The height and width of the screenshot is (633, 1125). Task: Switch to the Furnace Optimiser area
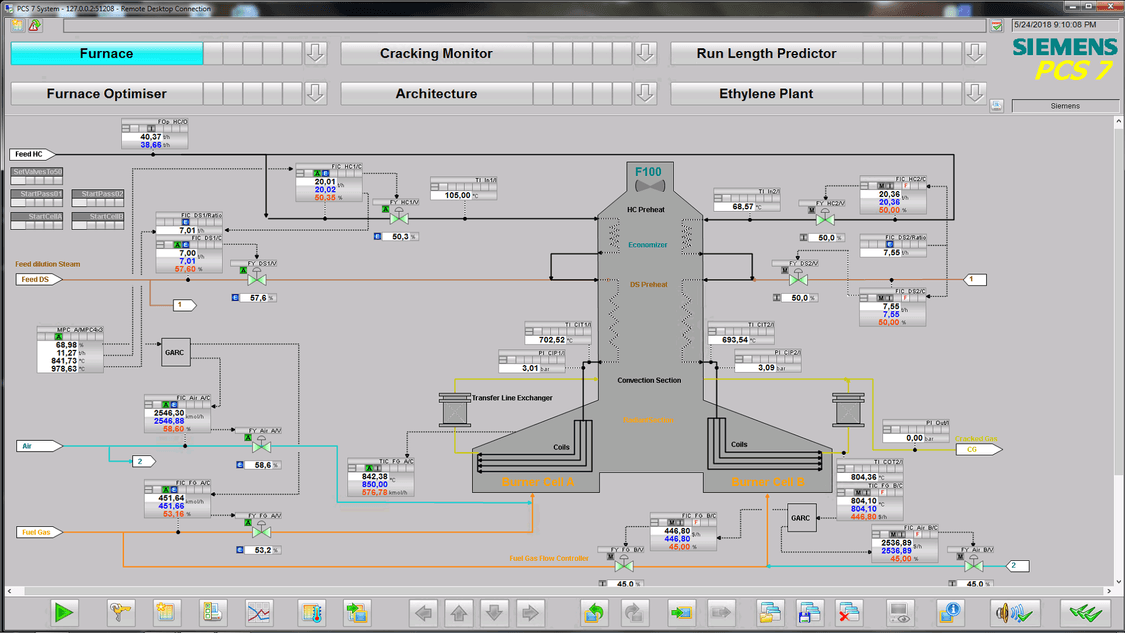click(107, 93)
